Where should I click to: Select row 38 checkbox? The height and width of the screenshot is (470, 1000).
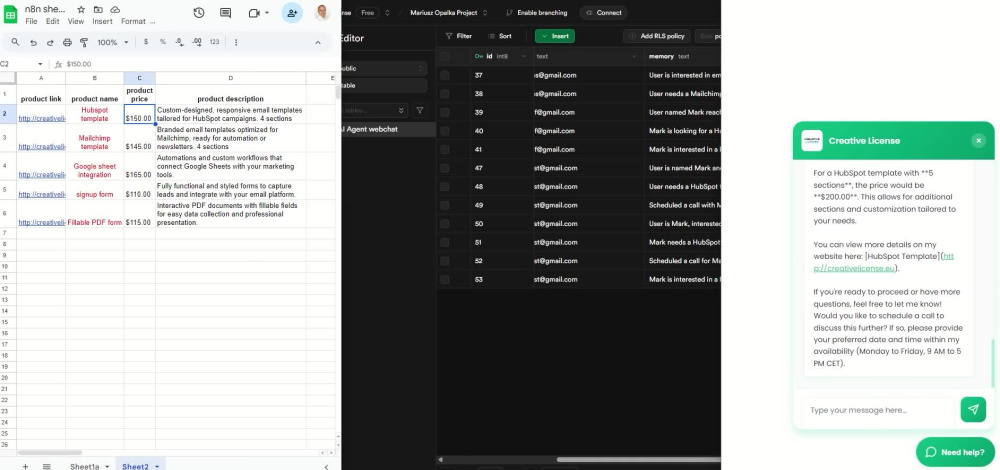pos(445,93)
